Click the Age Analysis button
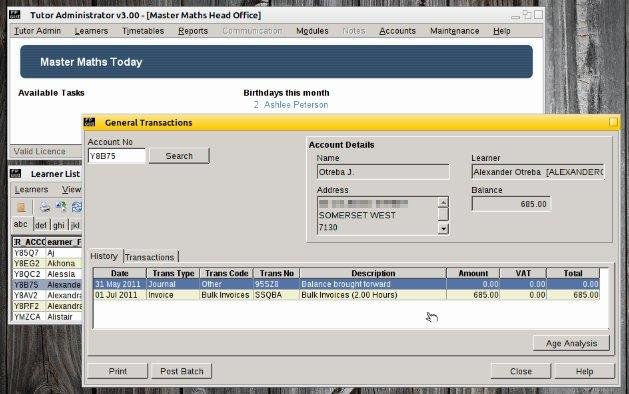The image size is (629, 394). point(571,343)
